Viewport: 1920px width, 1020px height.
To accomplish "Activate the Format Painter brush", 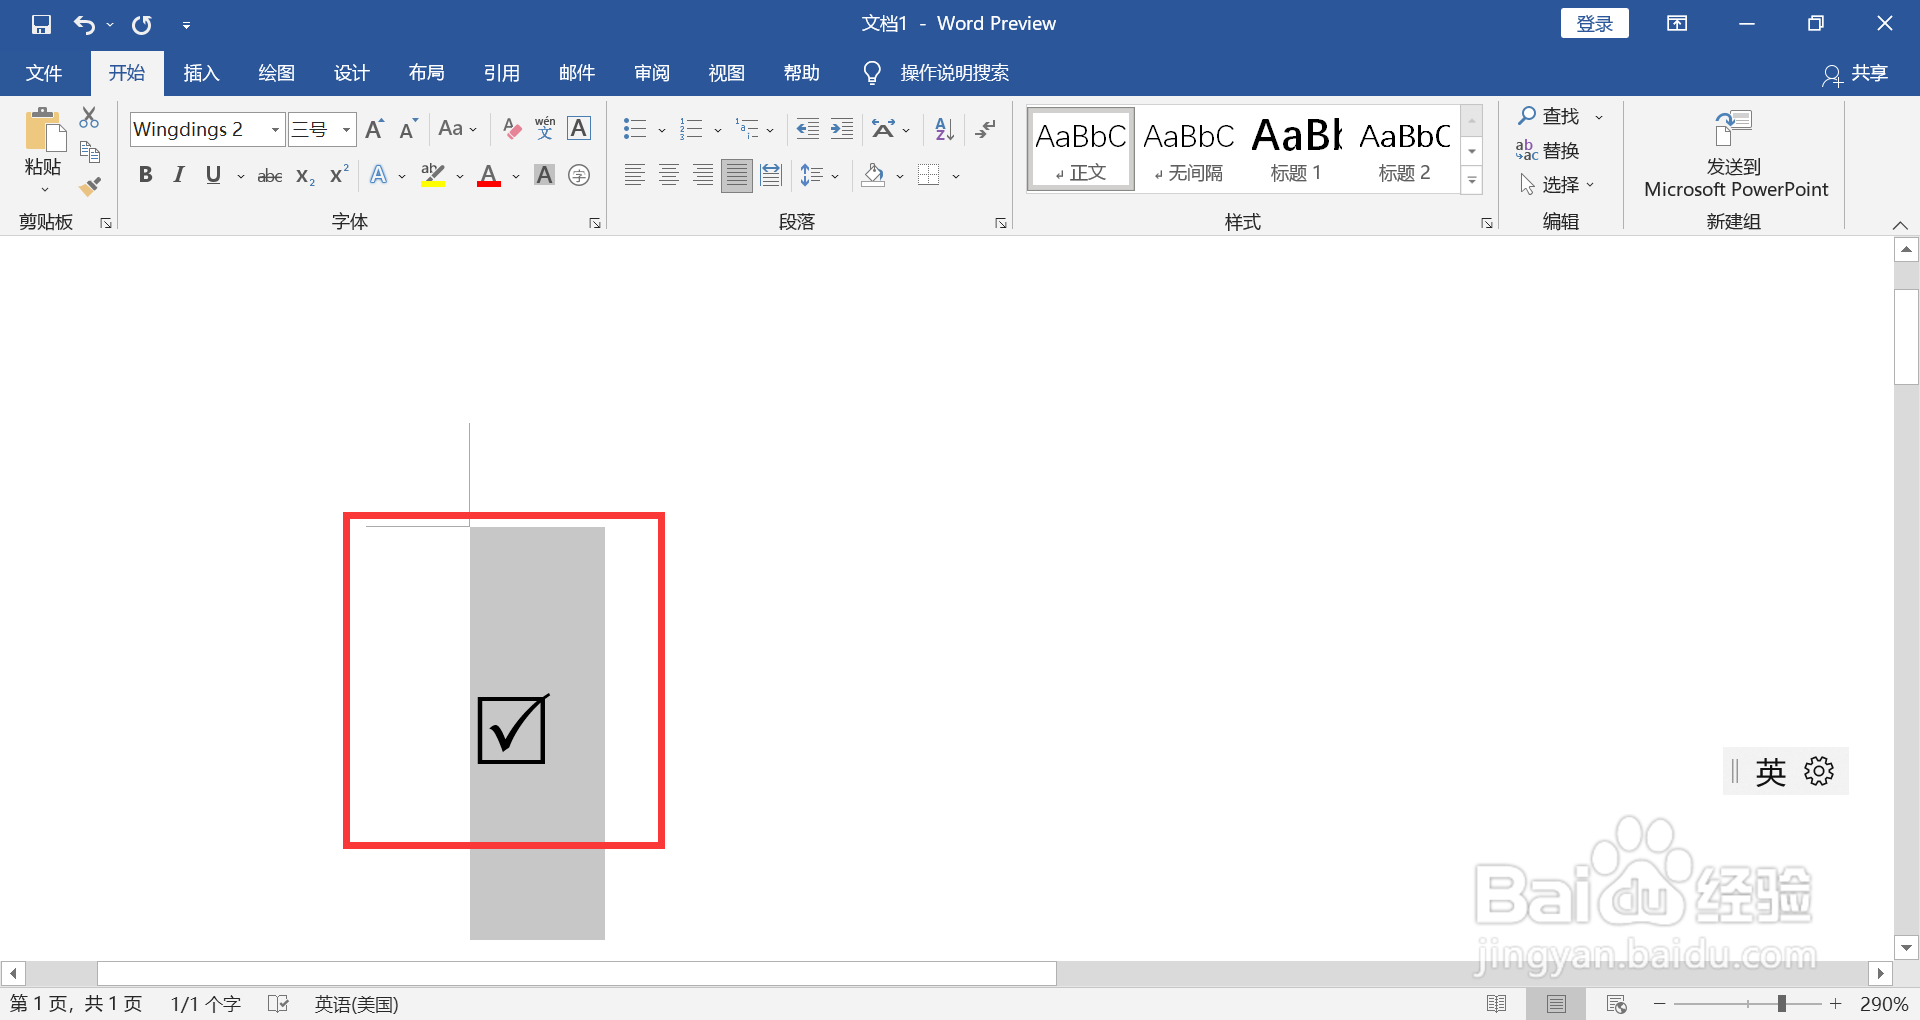I will [x=90, y=186].
